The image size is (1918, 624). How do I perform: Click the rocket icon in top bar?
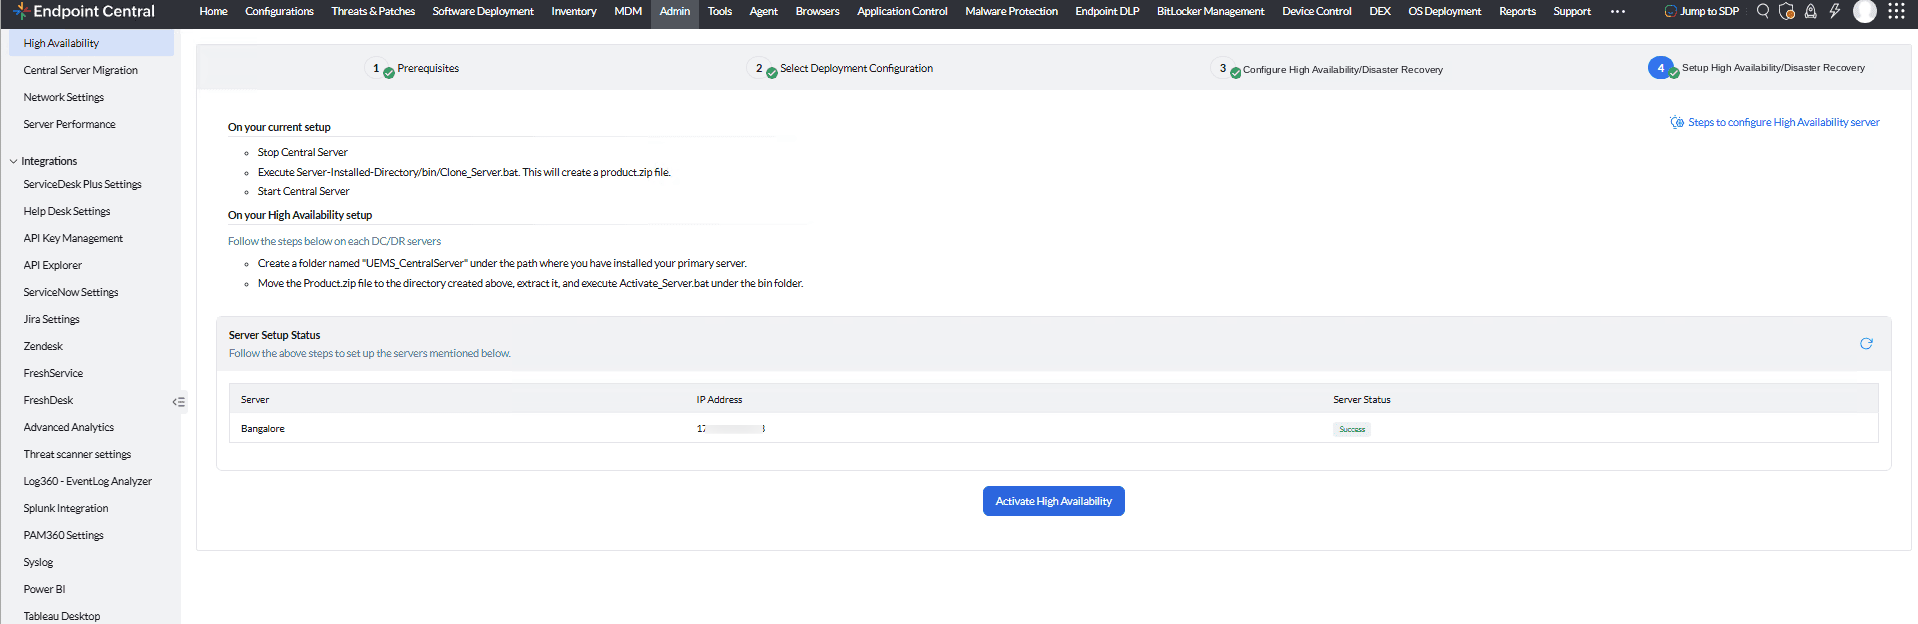click(1810, 11)
